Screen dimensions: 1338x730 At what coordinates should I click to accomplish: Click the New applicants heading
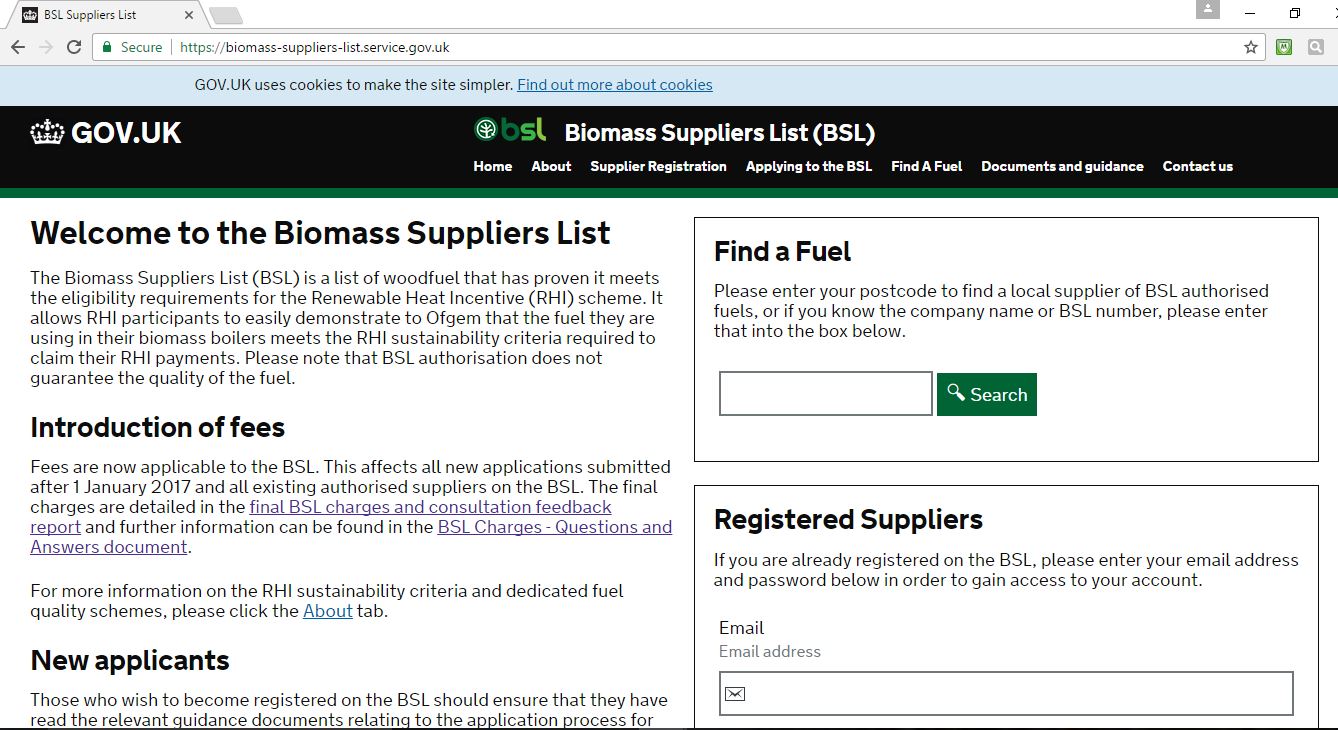point(130,661)
